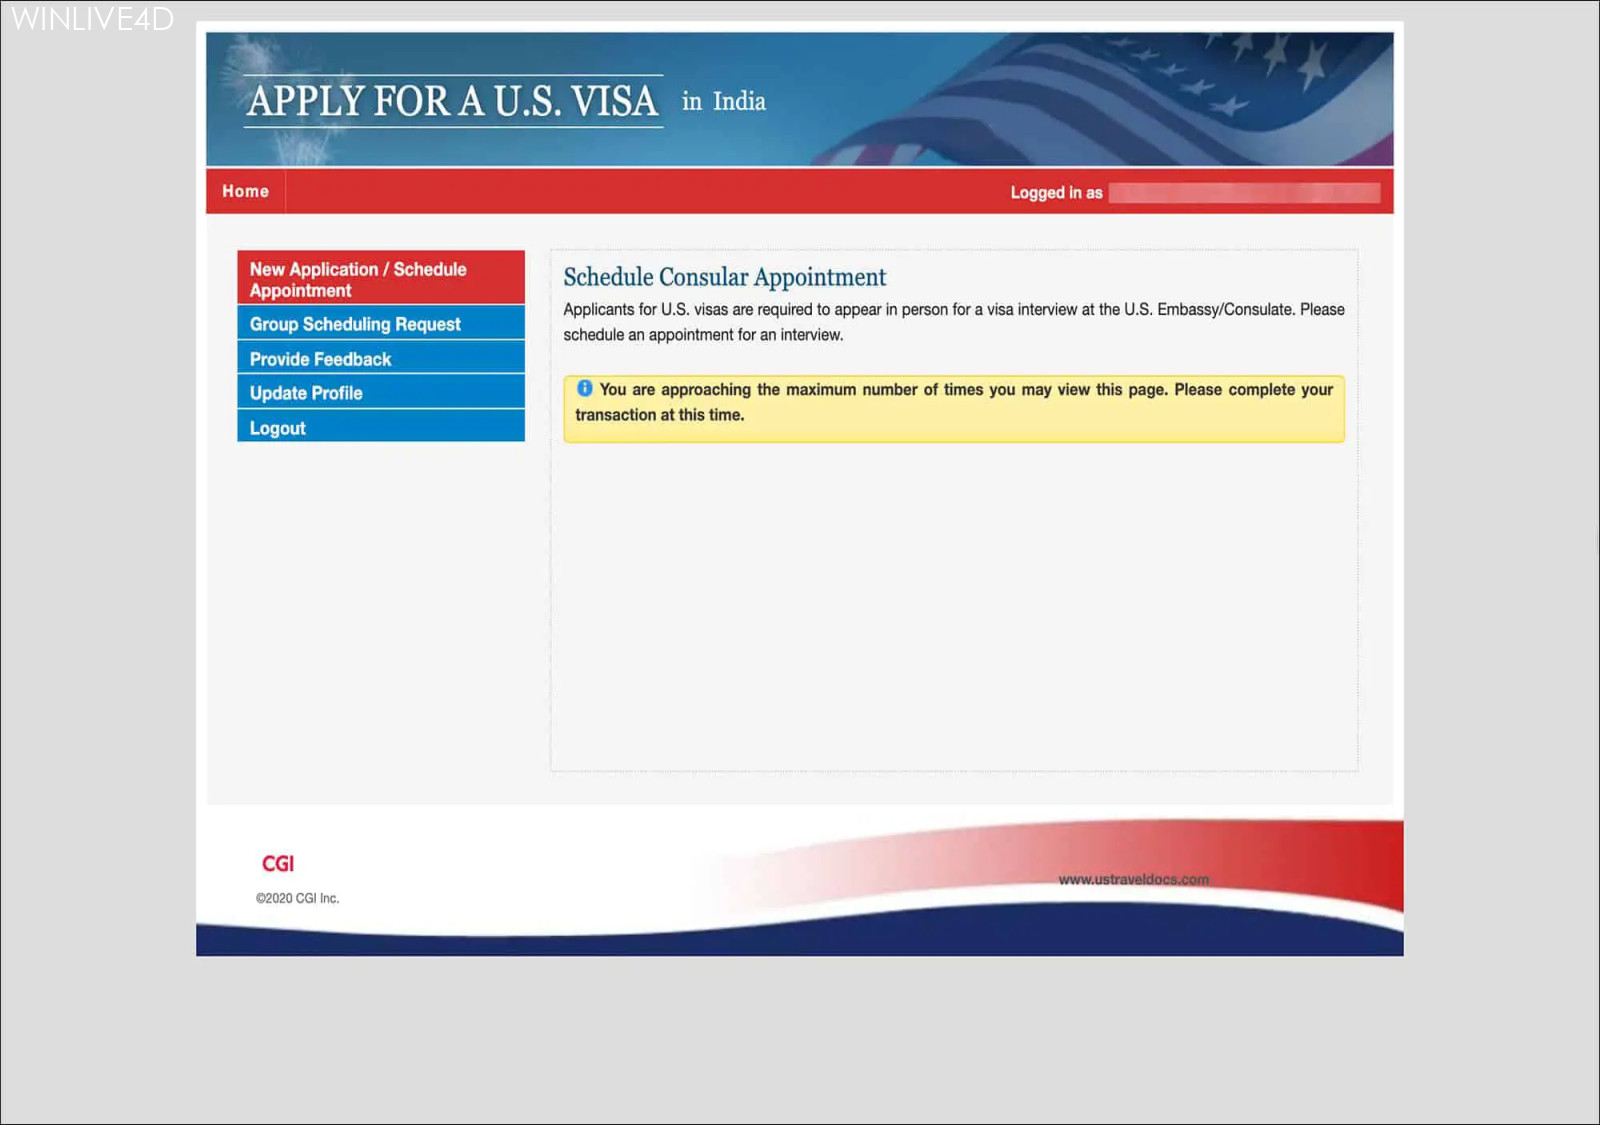Click the "in India" country label
Image resolution: width=1600 pixels, height=1125 pixels.
(x=724, y=102)
